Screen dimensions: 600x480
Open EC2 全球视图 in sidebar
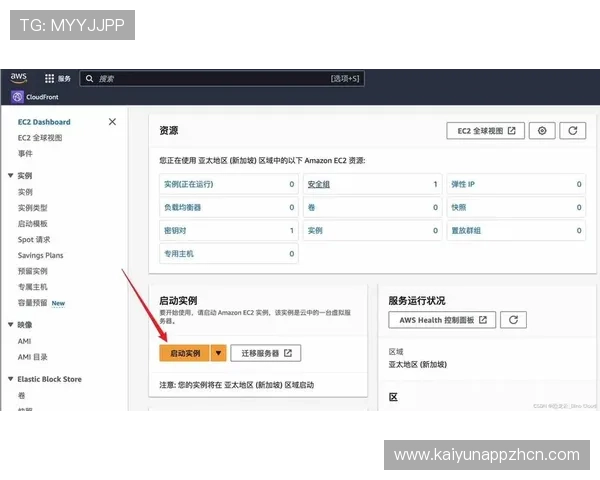(x=40, y=138)
